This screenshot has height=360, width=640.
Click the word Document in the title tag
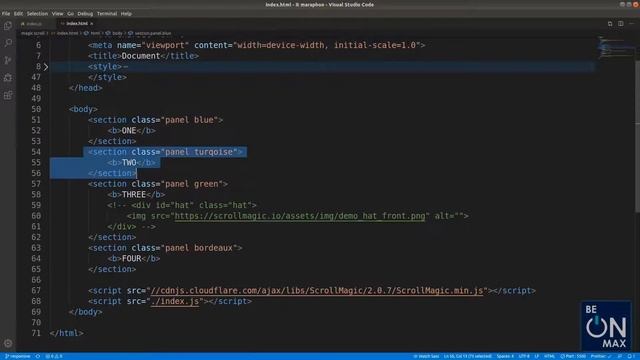coord(141,56)
